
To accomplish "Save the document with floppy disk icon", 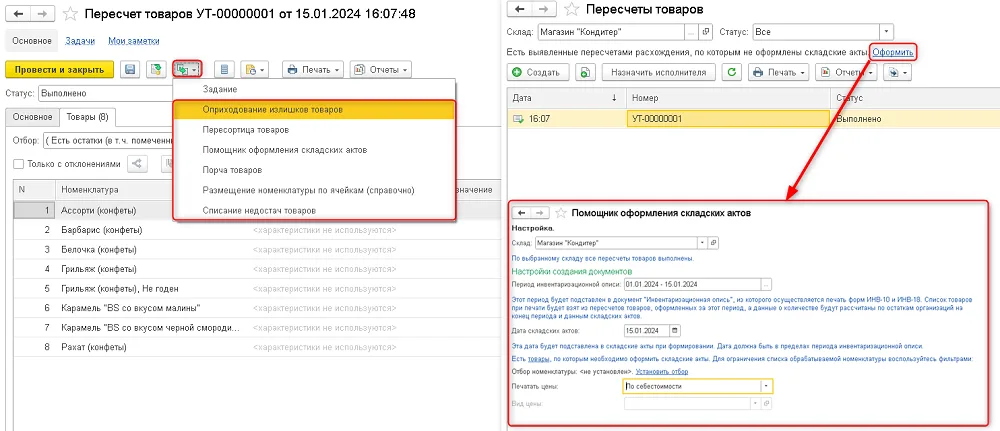I will point(130,69).
